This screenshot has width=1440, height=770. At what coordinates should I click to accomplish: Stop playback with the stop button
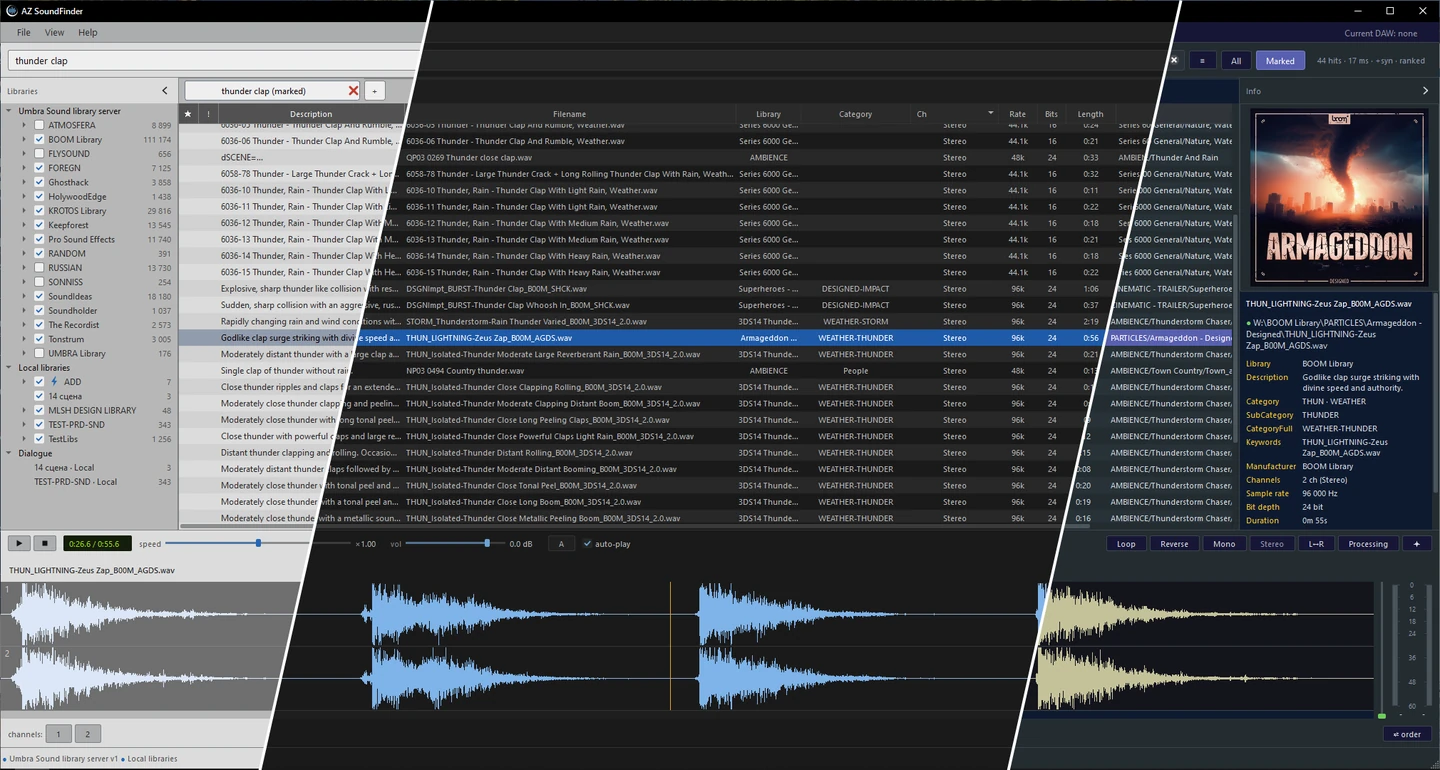[x=44, y=543]
